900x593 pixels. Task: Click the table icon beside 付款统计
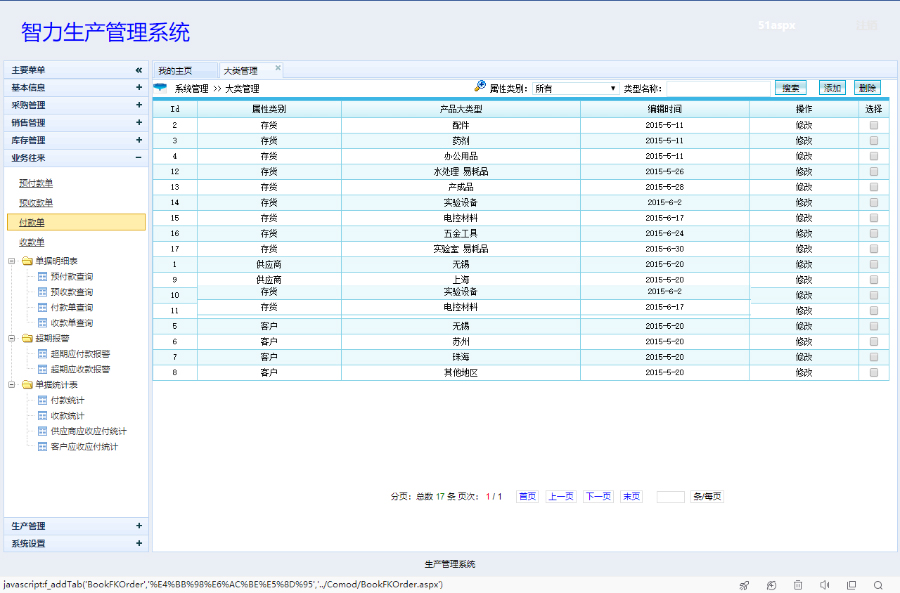pos(42,401)
